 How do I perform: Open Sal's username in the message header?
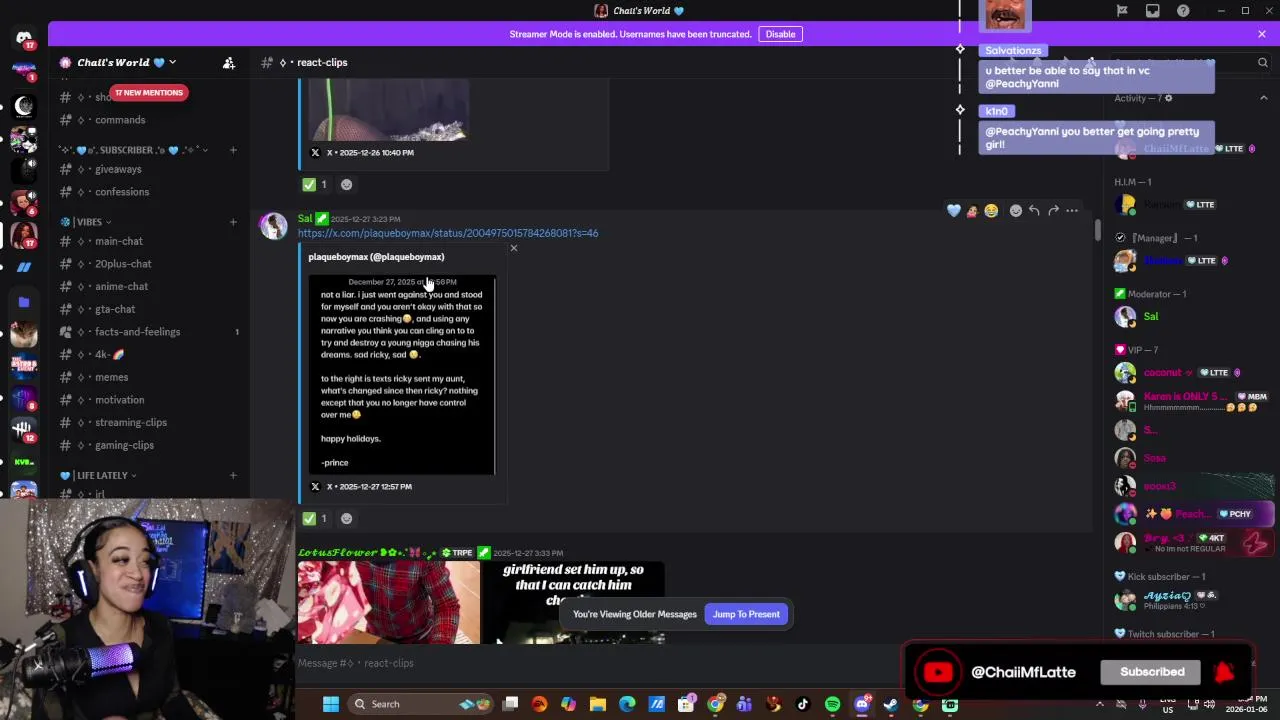pos(305,218)
